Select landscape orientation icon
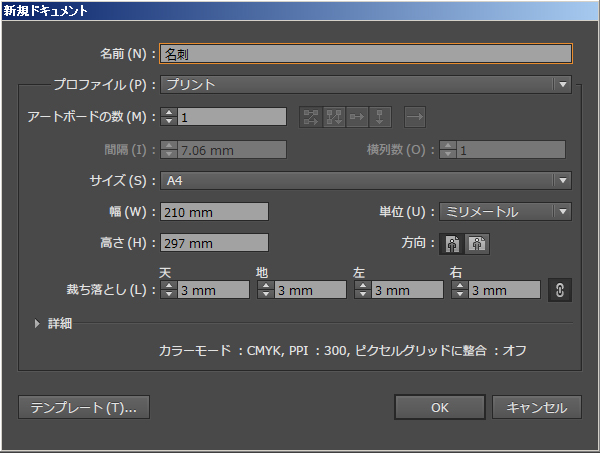 (477, 243)
